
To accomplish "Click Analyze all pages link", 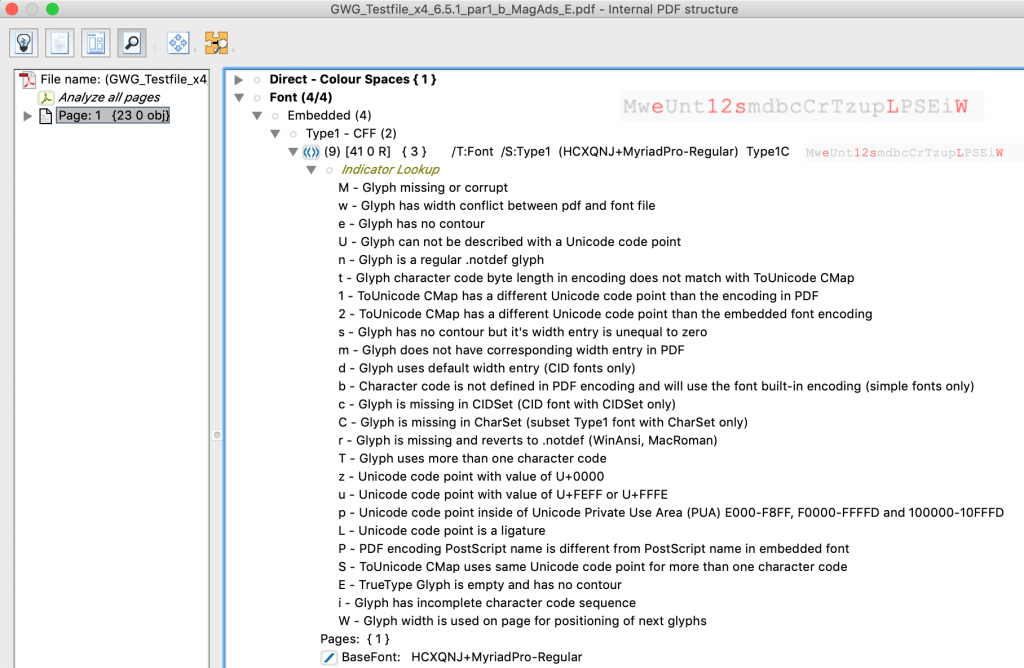I will 108,97.
